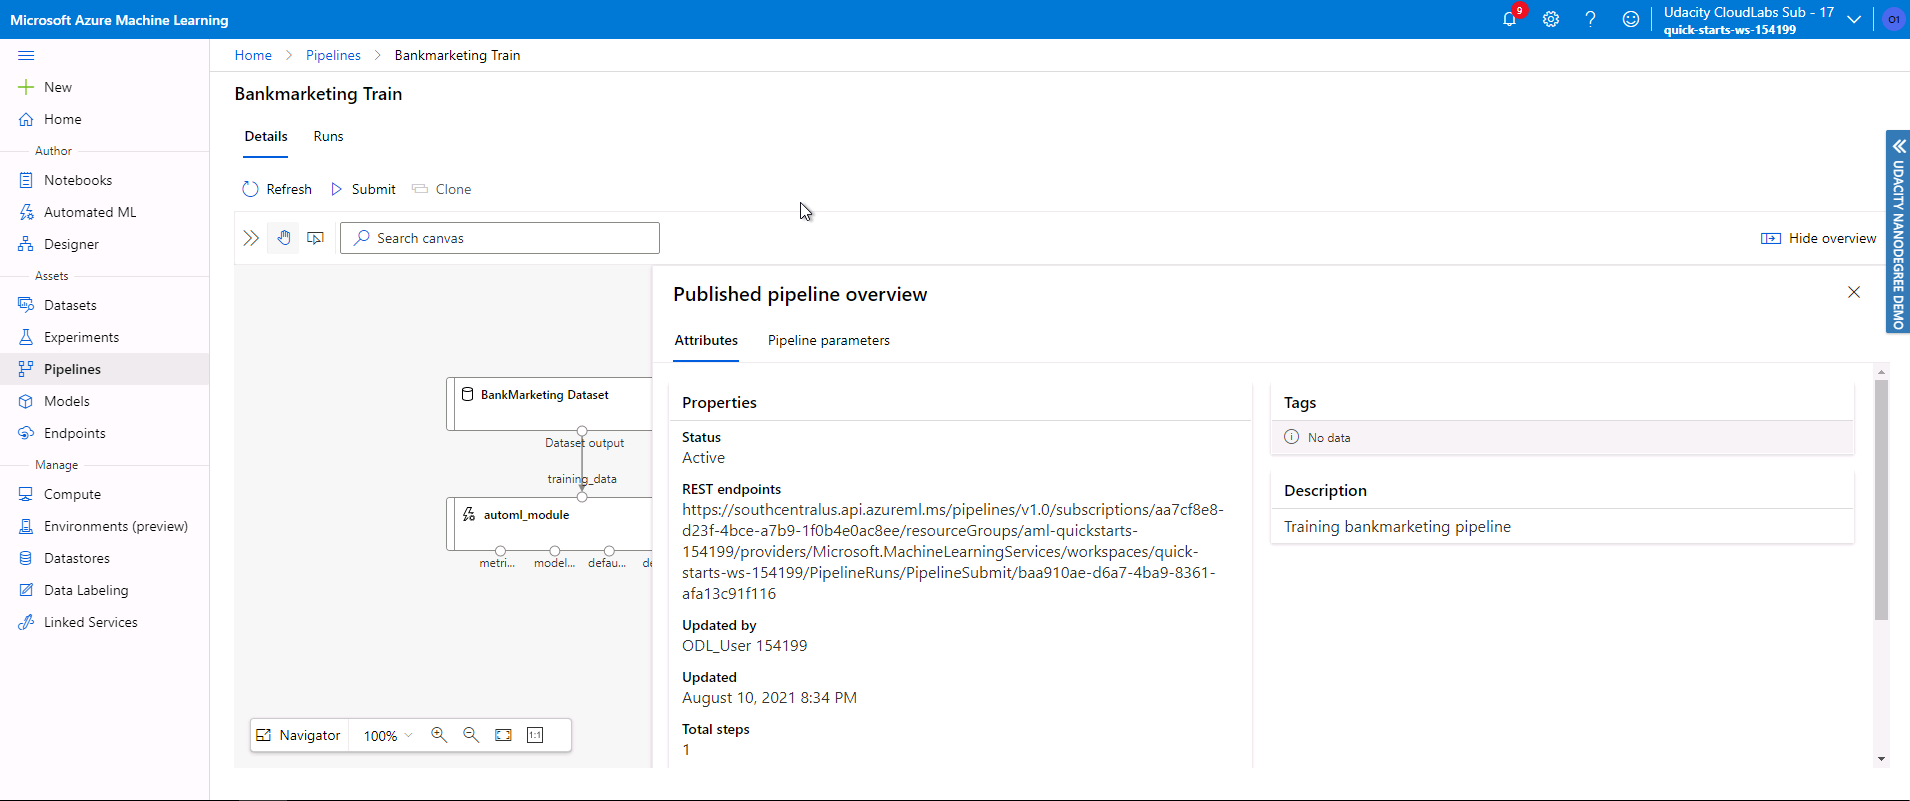Click the Refresh button
1910x801 pixels.
click(x=277, y=189)
